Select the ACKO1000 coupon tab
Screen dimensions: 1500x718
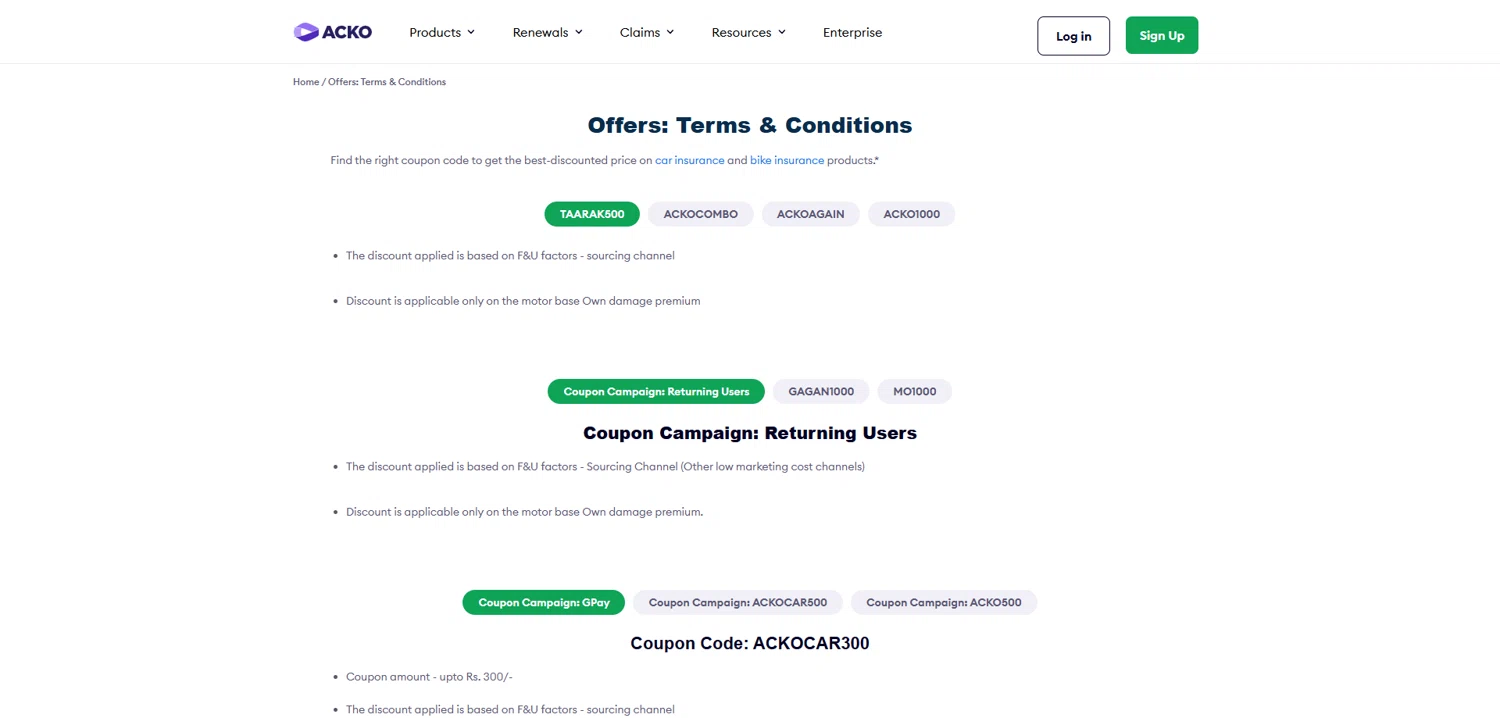911,214
